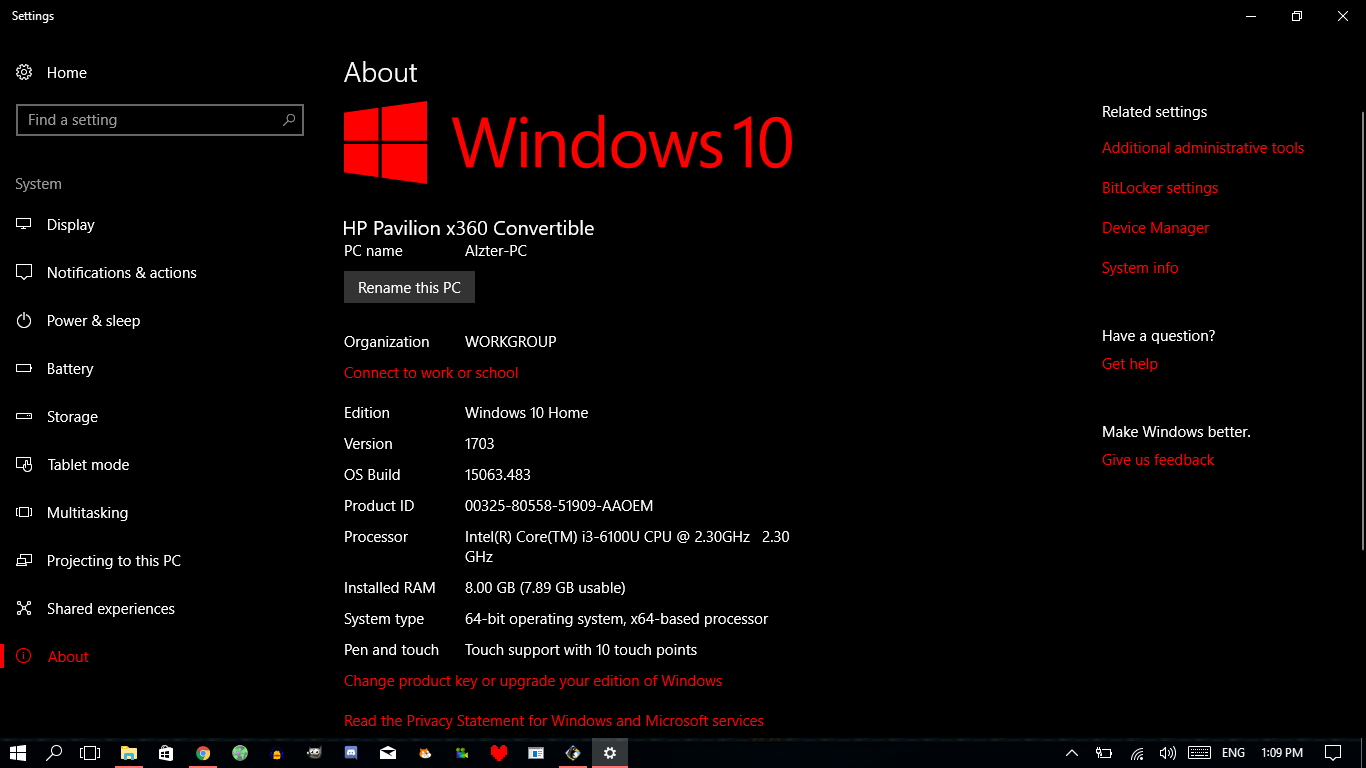Launch GIMP from the taskbar
Screen dimensions: 1366x768
[x=314, y=753]
